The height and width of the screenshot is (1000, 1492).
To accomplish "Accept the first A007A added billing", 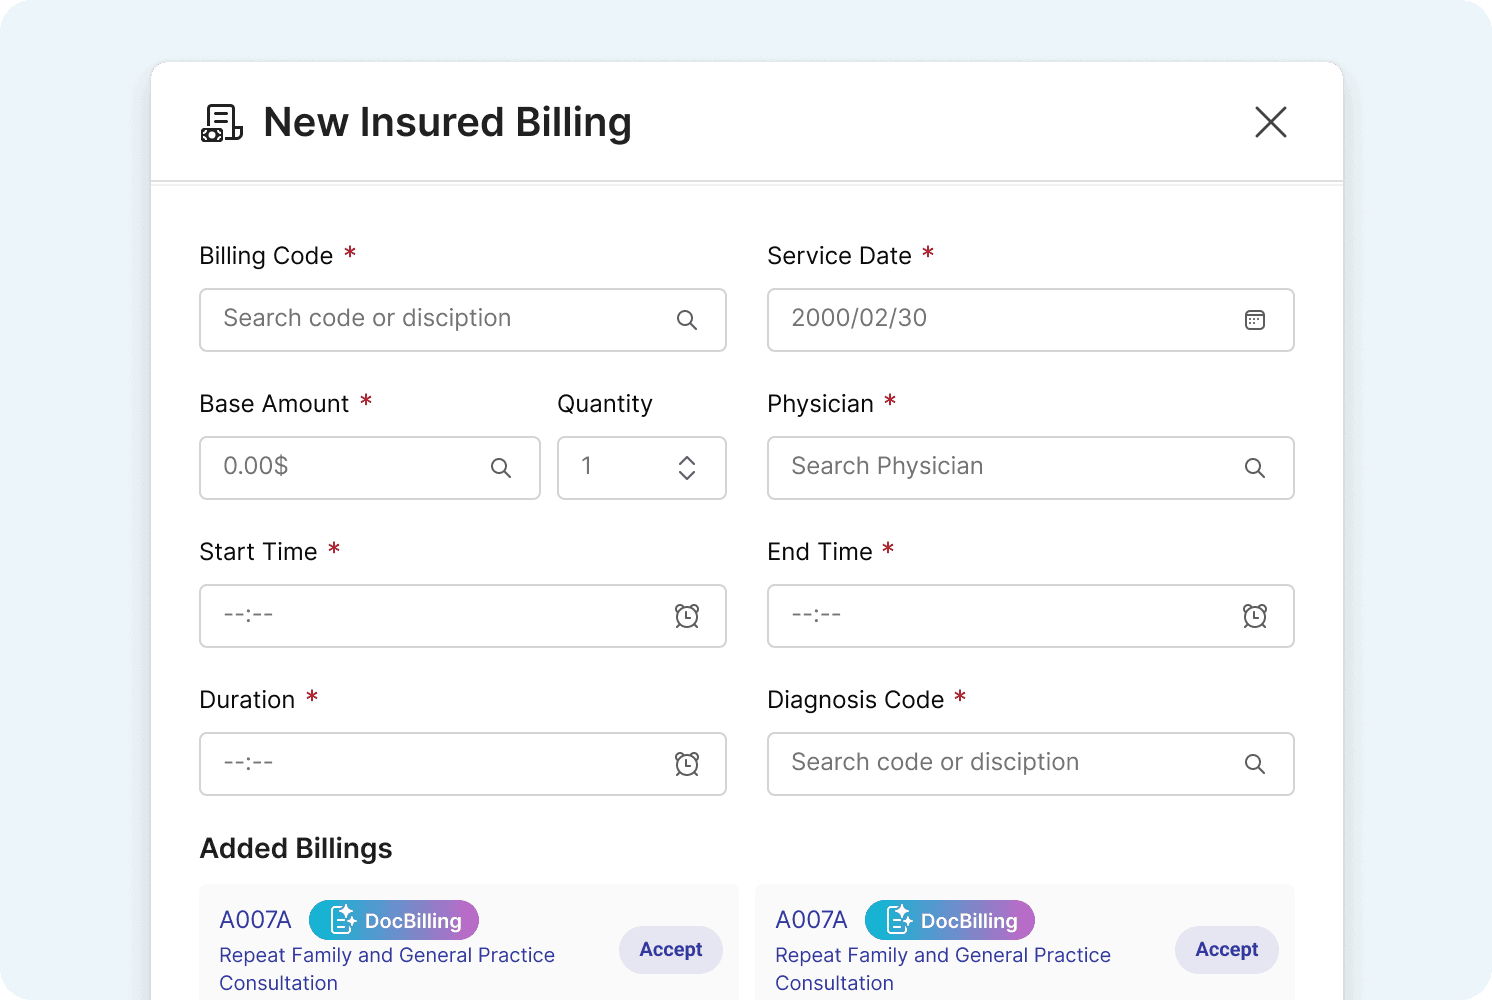I will click(x=670, y=950).
